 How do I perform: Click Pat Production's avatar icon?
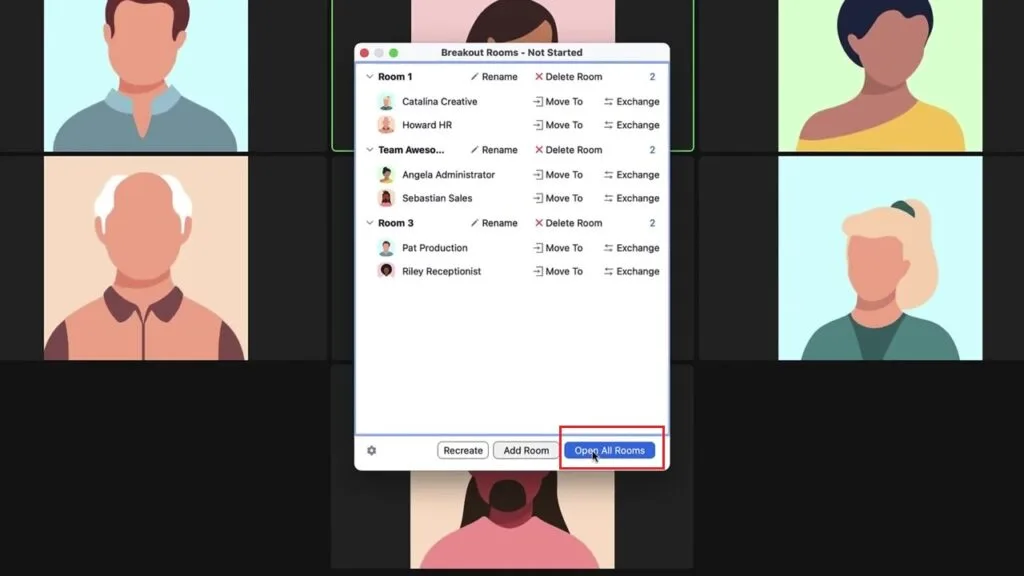(x=386, y=248)
